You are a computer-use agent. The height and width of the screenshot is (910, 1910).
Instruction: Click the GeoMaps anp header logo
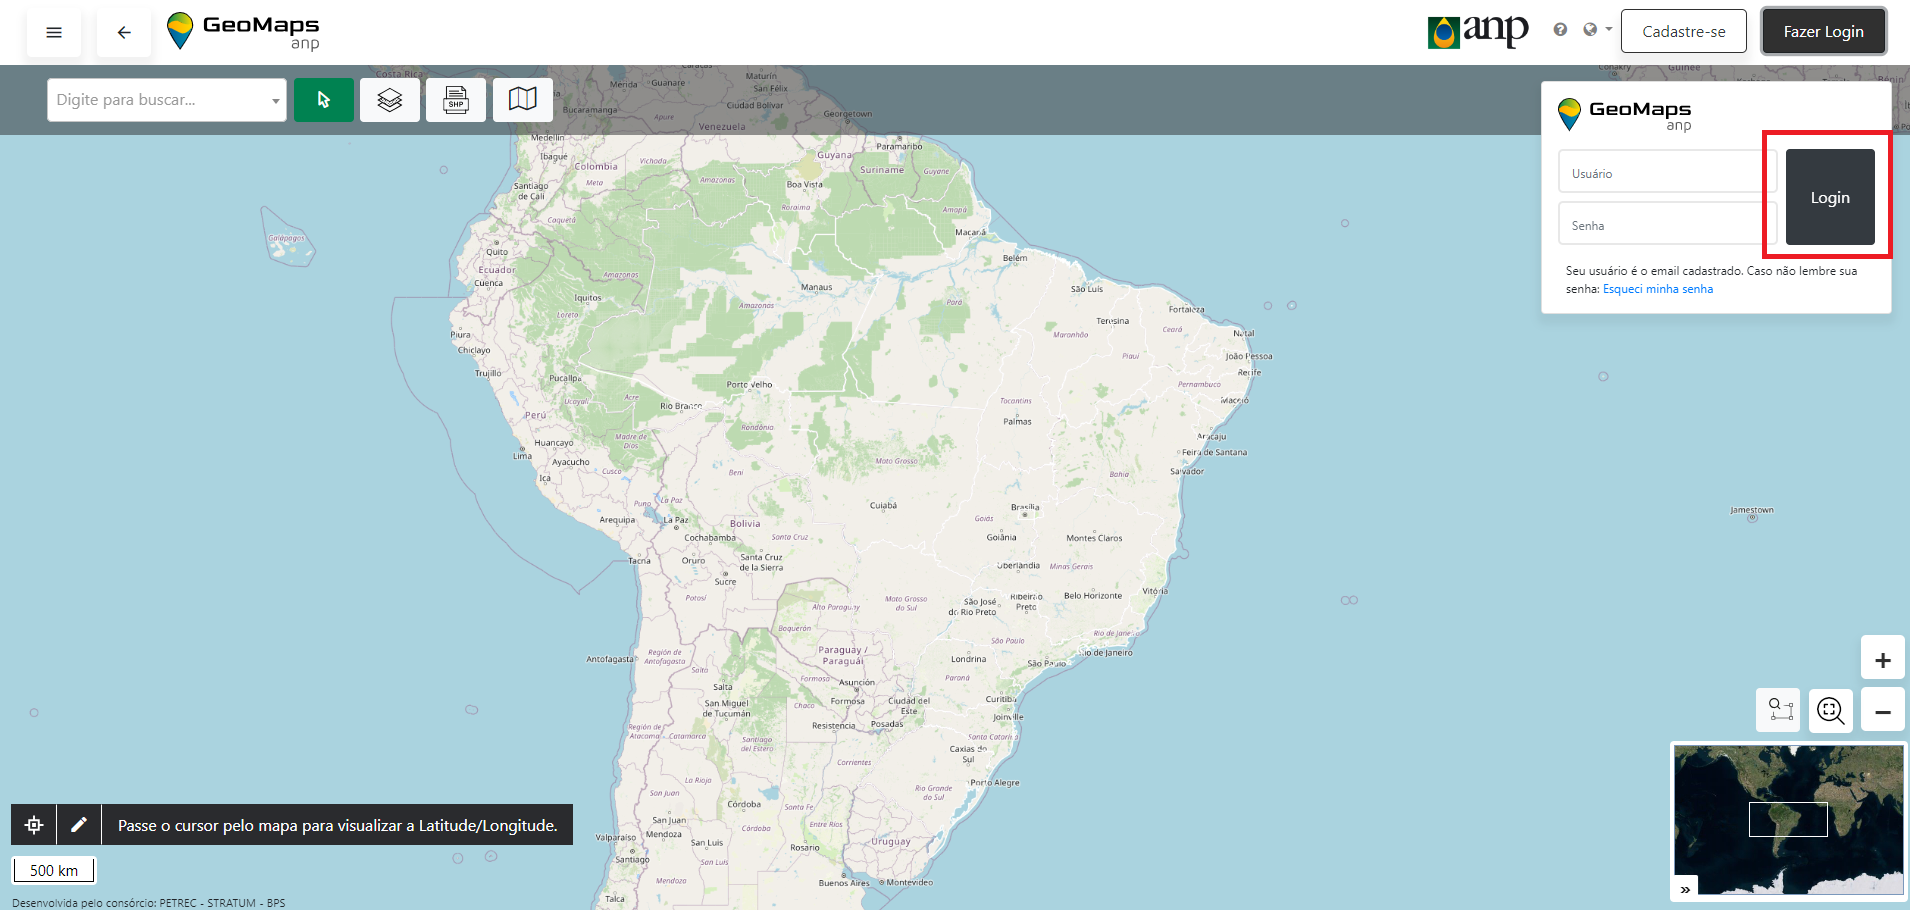point(243,32)
